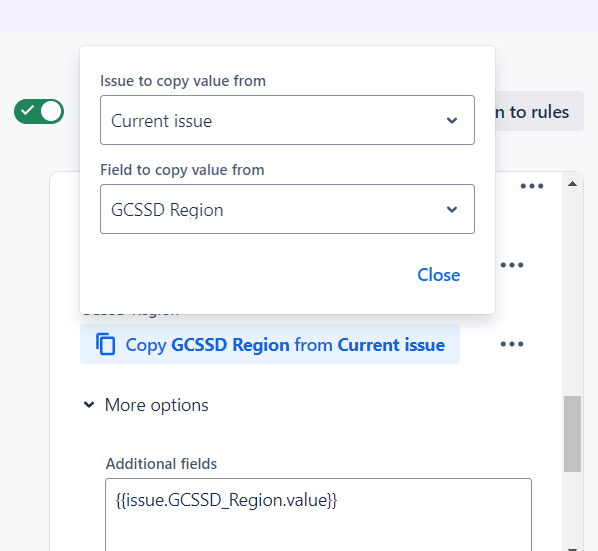Viewport: 598px width, 551px height.
Task: Select the Current issue text in the dropdown
Action: [161, 121]
